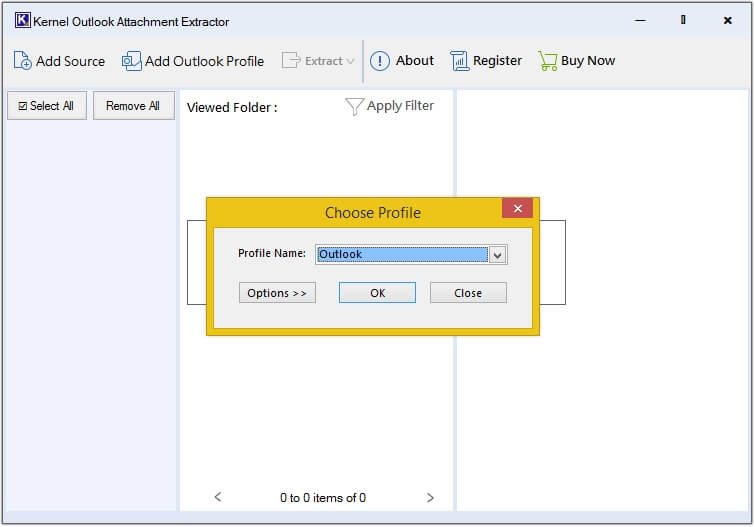Viewport: 755px width, 527px height.
Task: Click the Apply Filter funnel icon
Action: 354,106
